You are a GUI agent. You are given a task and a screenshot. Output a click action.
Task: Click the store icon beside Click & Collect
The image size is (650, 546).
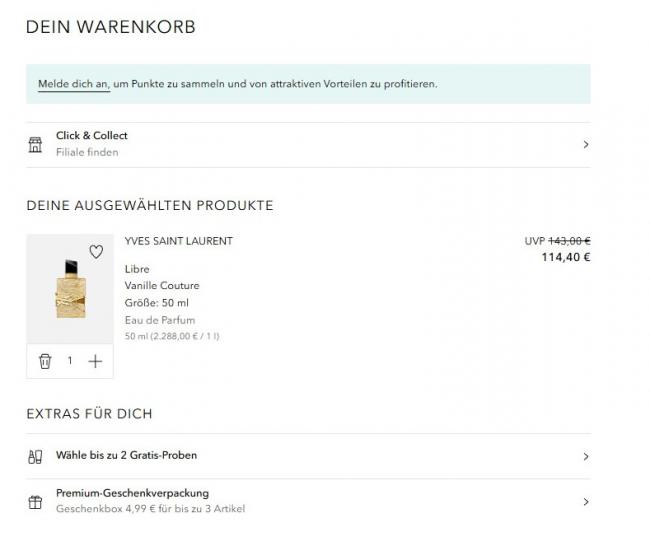coord(36,145)
